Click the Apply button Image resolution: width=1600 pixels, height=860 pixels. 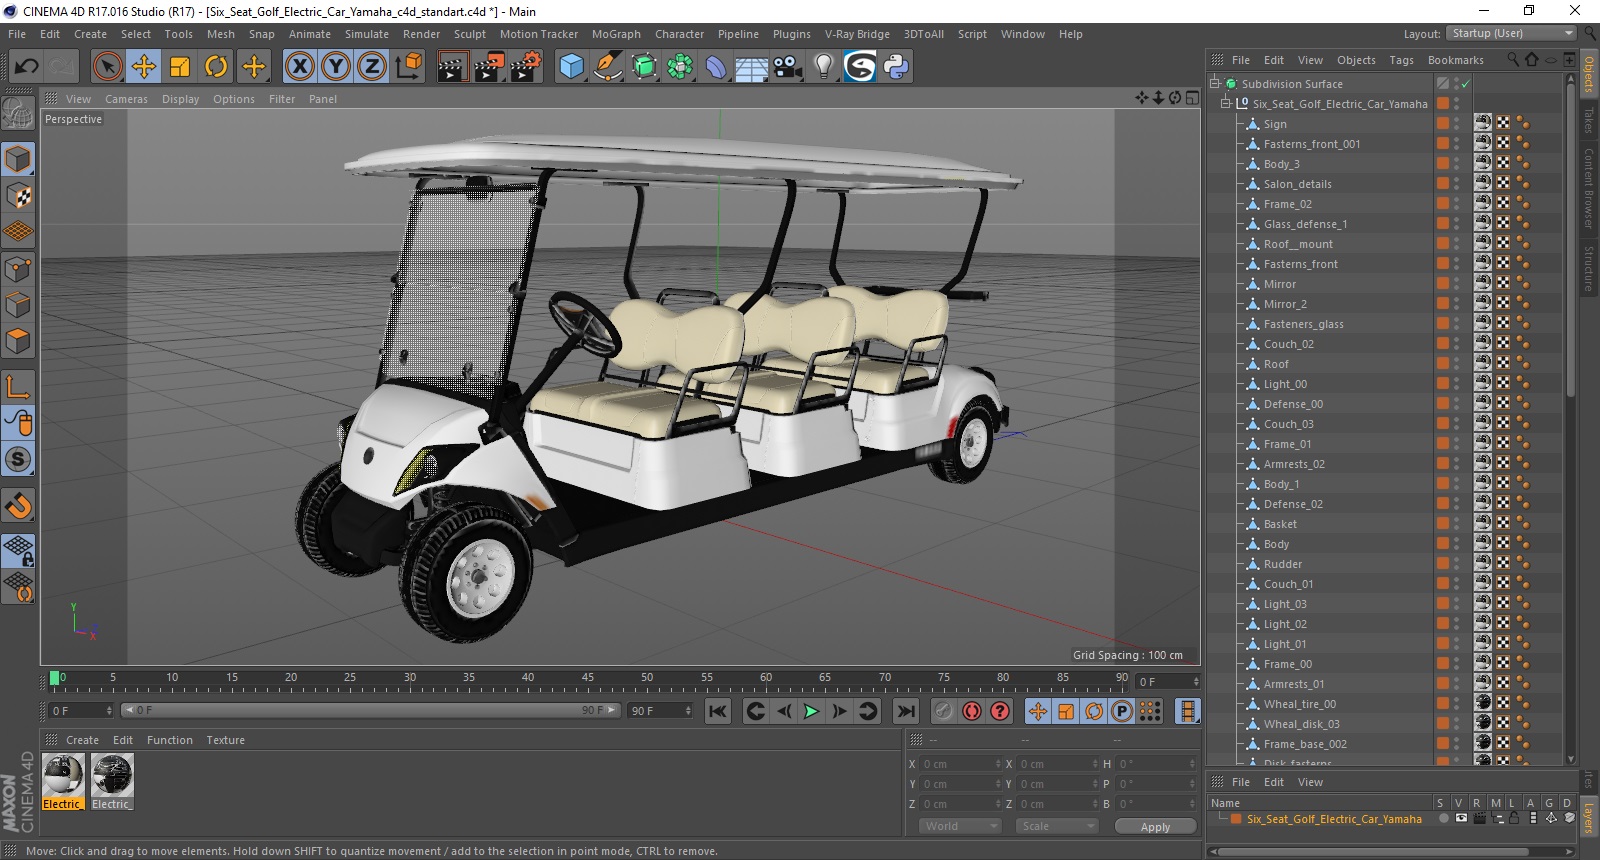pos(1155,827)
